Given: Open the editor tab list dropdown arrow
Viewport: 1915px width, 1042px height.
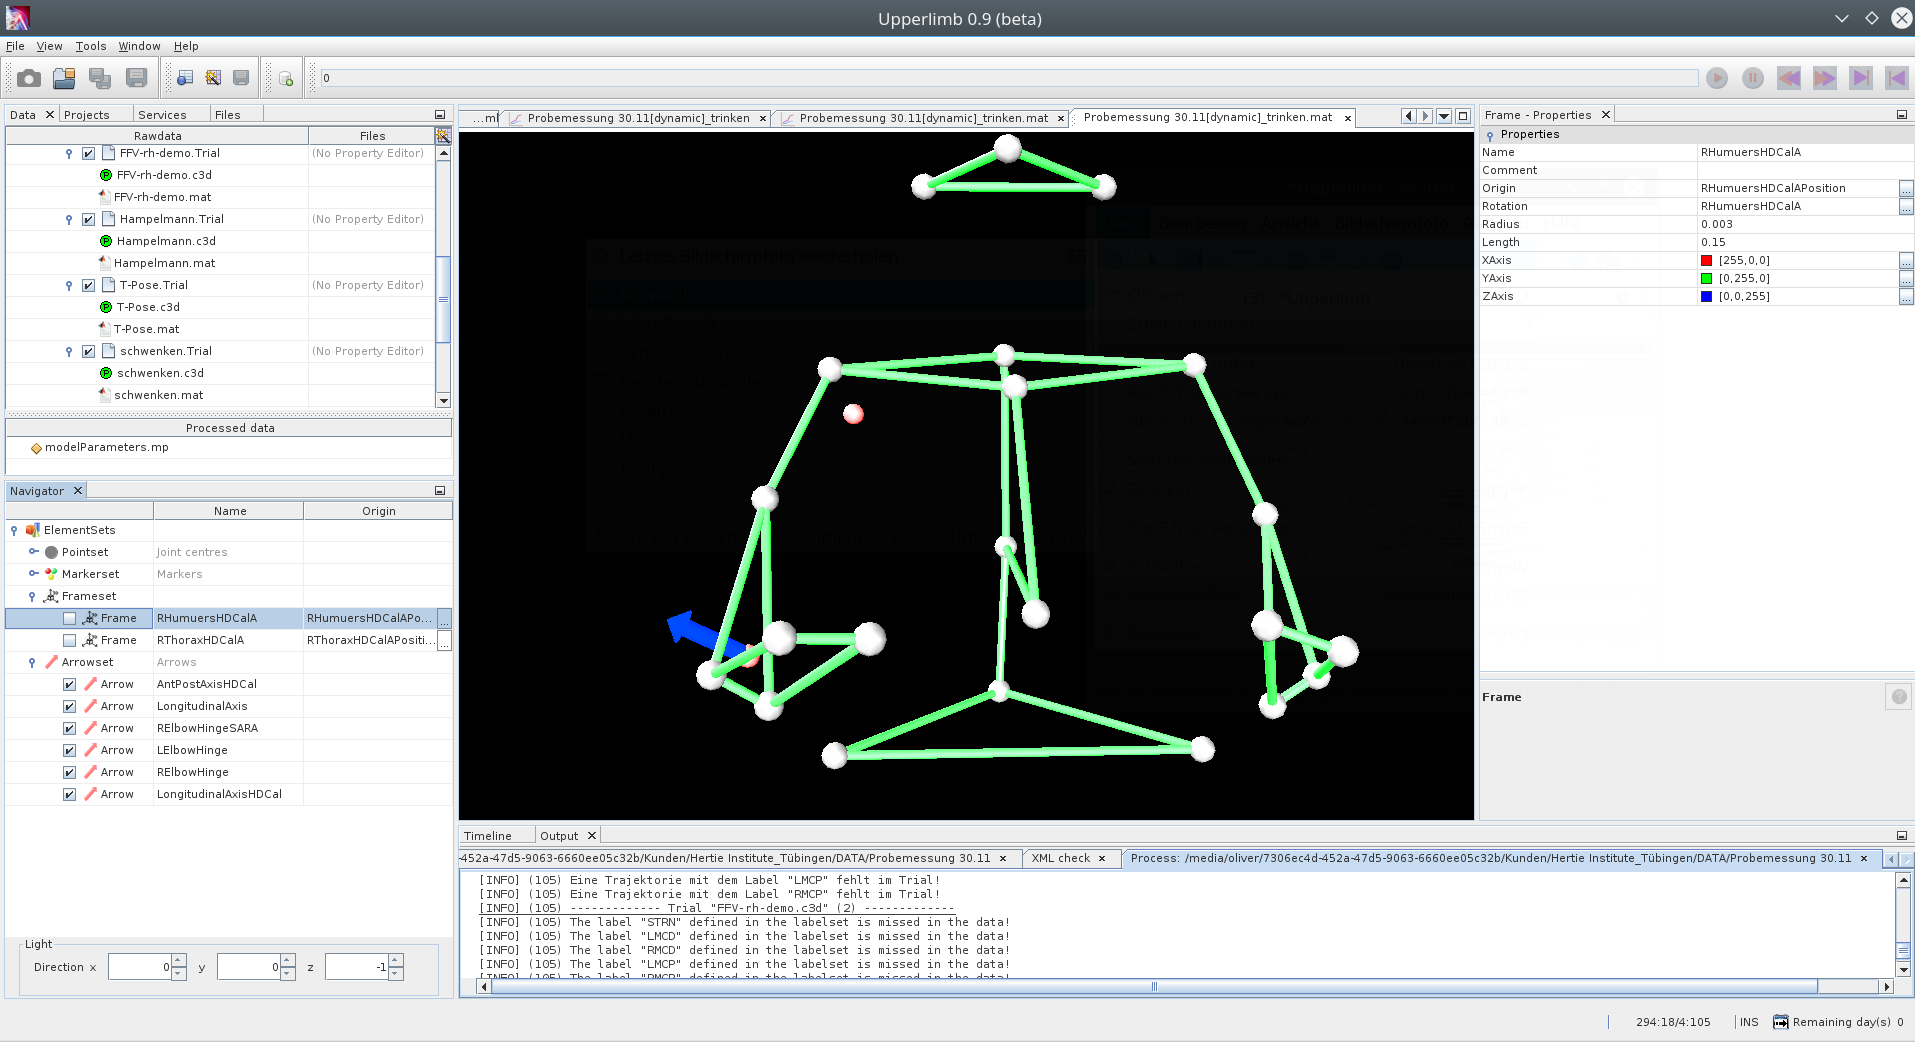Looking at the screenshot, I should [x=1444, y=116].
